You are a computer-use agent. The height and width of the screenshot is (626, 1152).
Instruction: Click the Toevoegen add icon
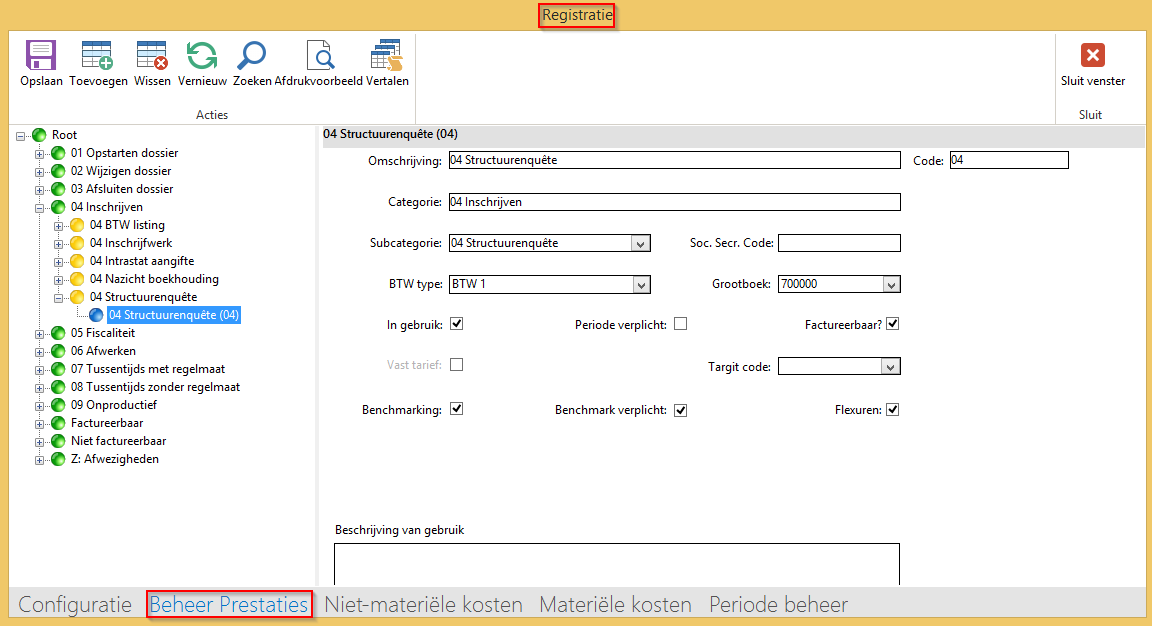[98, 56]
